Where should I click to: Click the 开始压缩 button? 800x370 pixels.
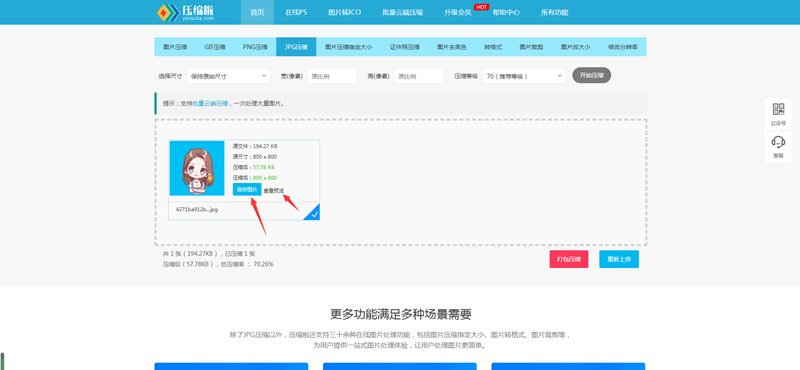[x=591, y=75]
